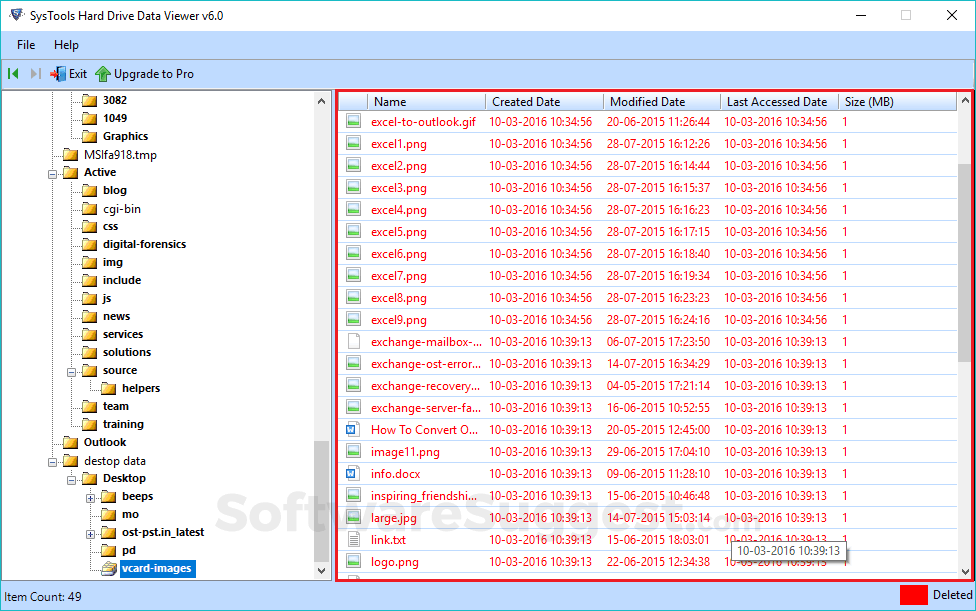This screenshot has height=611, width=976.
Task: Click modified date 22-06-2015 12:34:38
Action: [659, 562]
